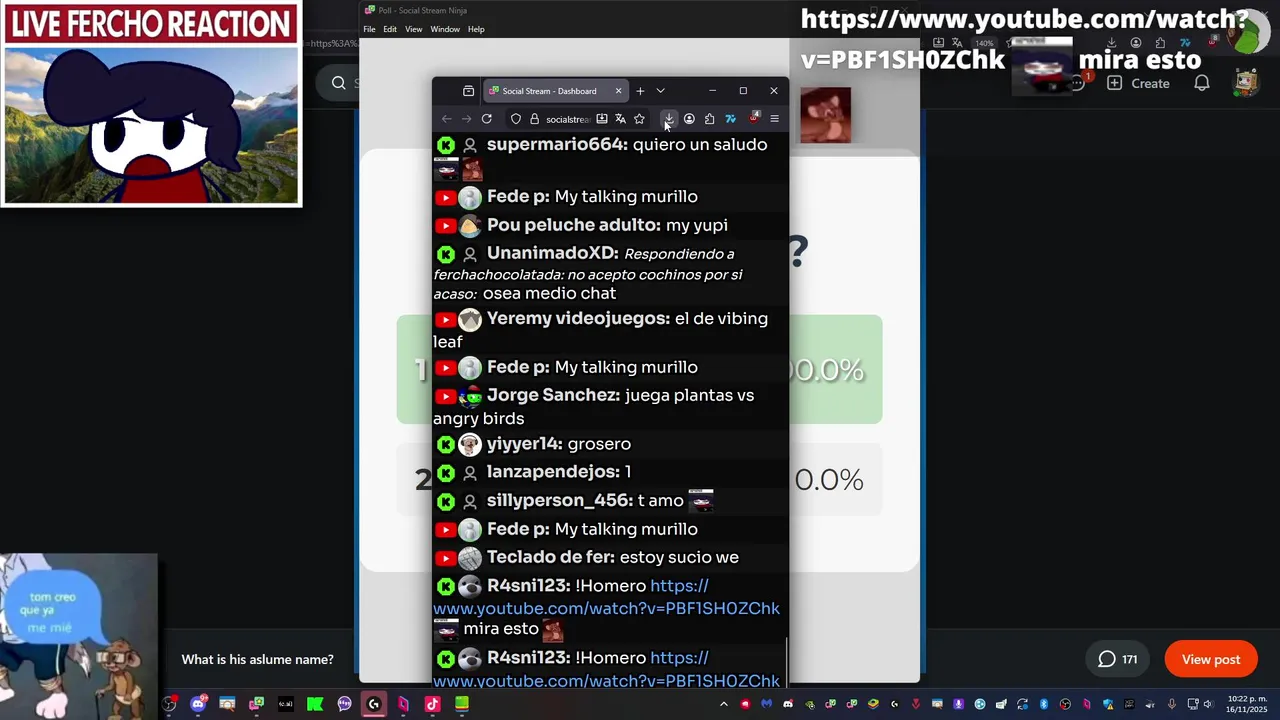This screenshot has height=720, width=1280.
Task: Open File menu in Social Stream Ninja
Action: pyautogui.click(x=369, y=29)
